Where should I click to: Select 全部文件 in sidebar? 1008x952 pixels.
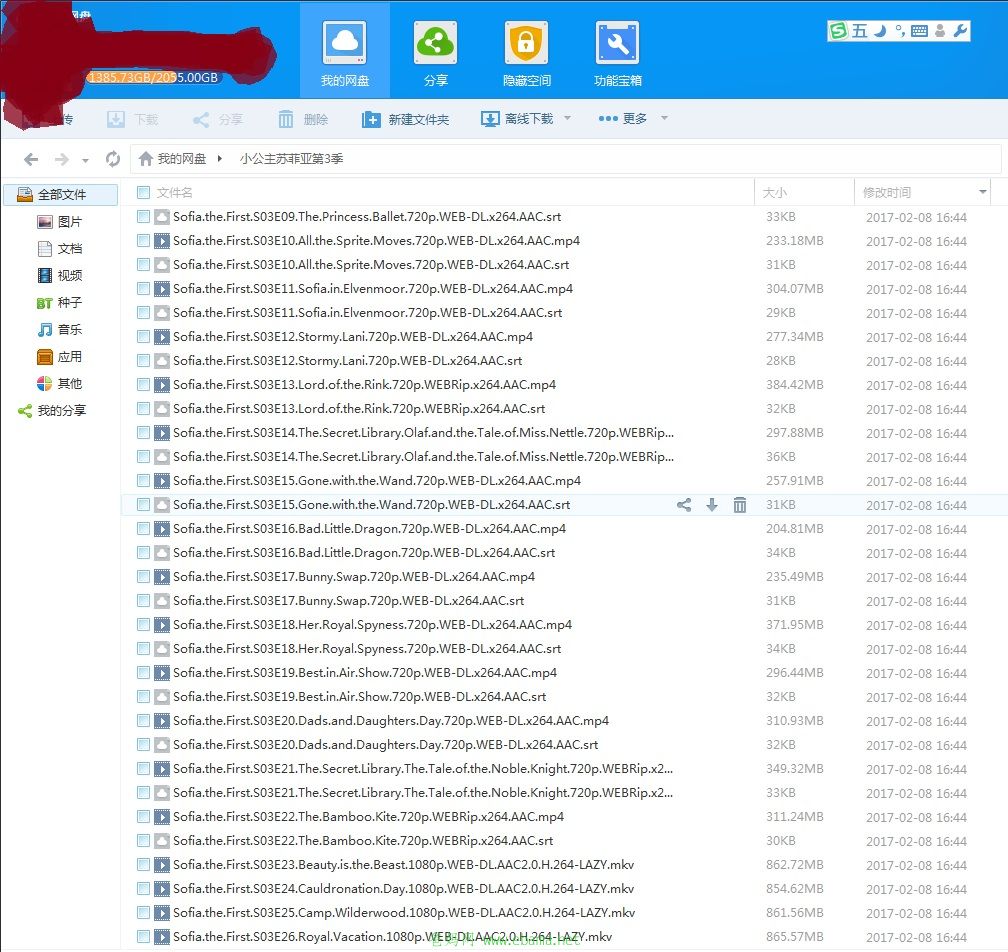[61, 195]
